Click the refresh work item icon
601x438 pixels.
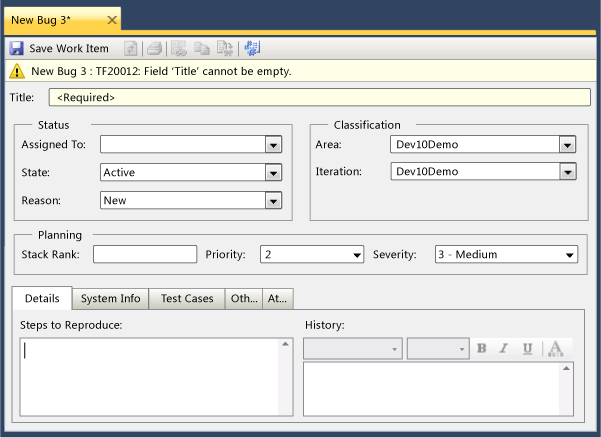point(131,48)
